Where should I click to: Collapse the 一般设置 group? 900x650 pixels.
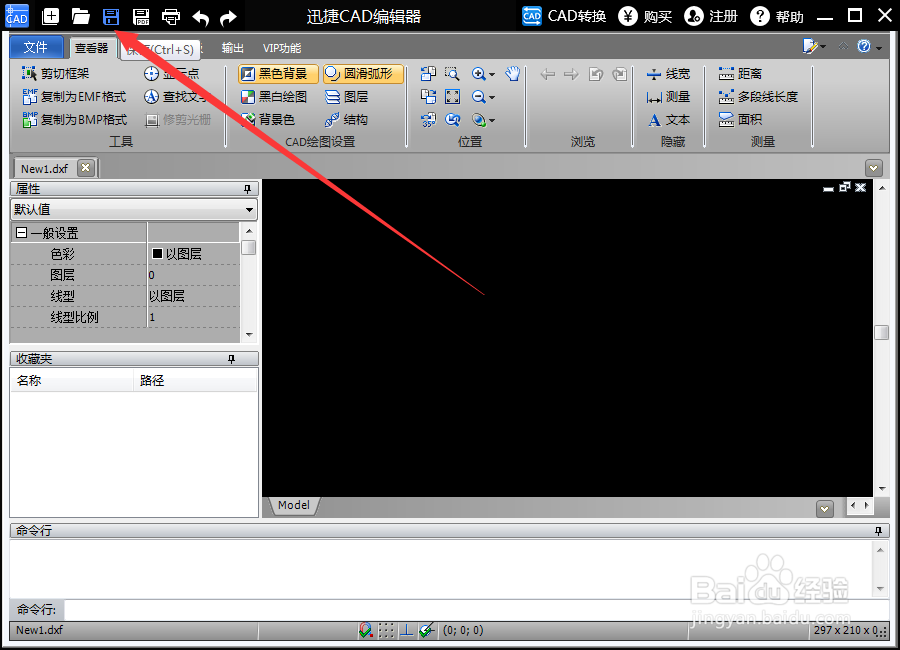coord(21,233)
